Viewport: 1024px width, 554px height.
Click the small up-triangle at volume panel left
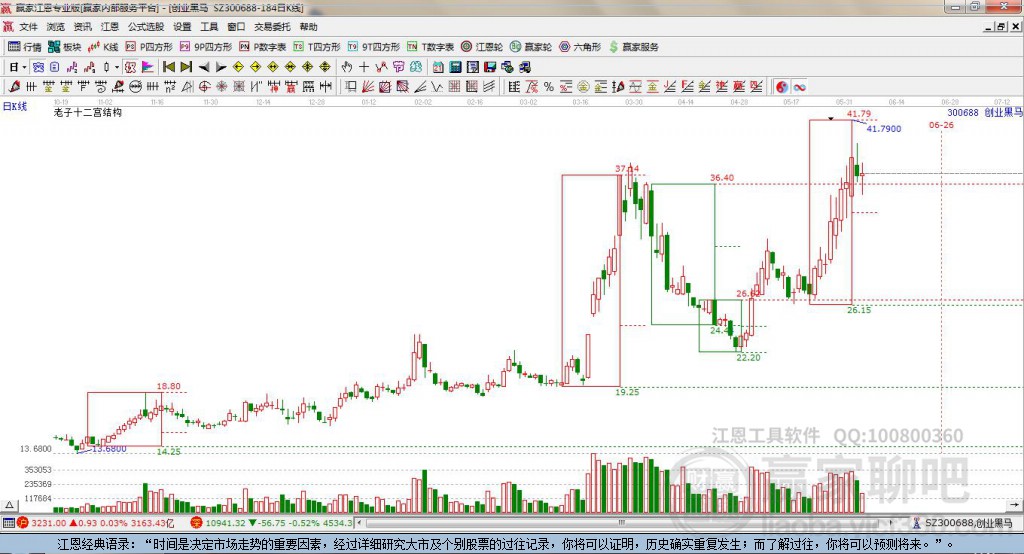[9, 505]
